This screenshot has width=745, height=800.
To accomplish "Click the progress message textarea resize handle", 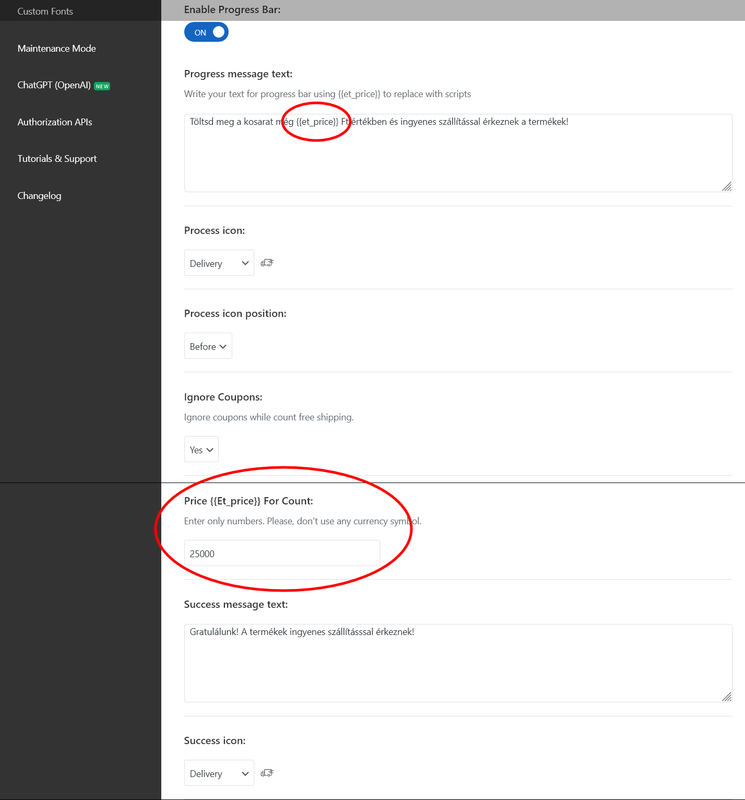I will pyautogui.click(x=727, y=187).
